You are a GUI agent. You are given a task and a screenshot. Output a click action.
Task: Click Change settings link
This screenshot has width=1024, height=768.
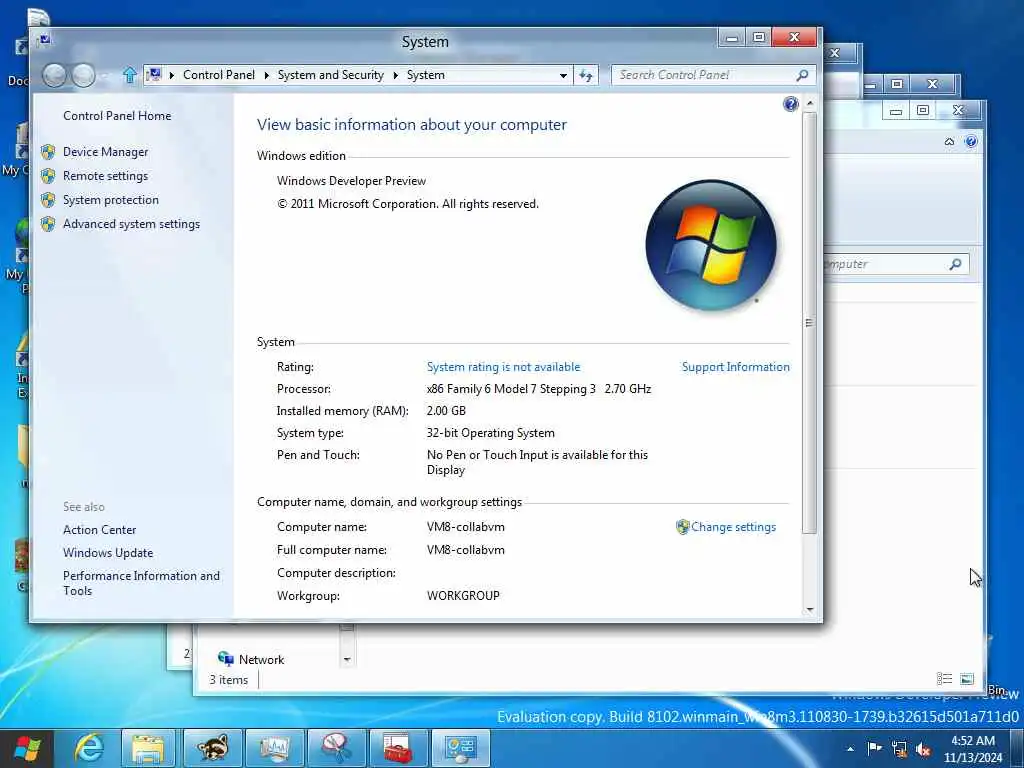click(733, 527)
